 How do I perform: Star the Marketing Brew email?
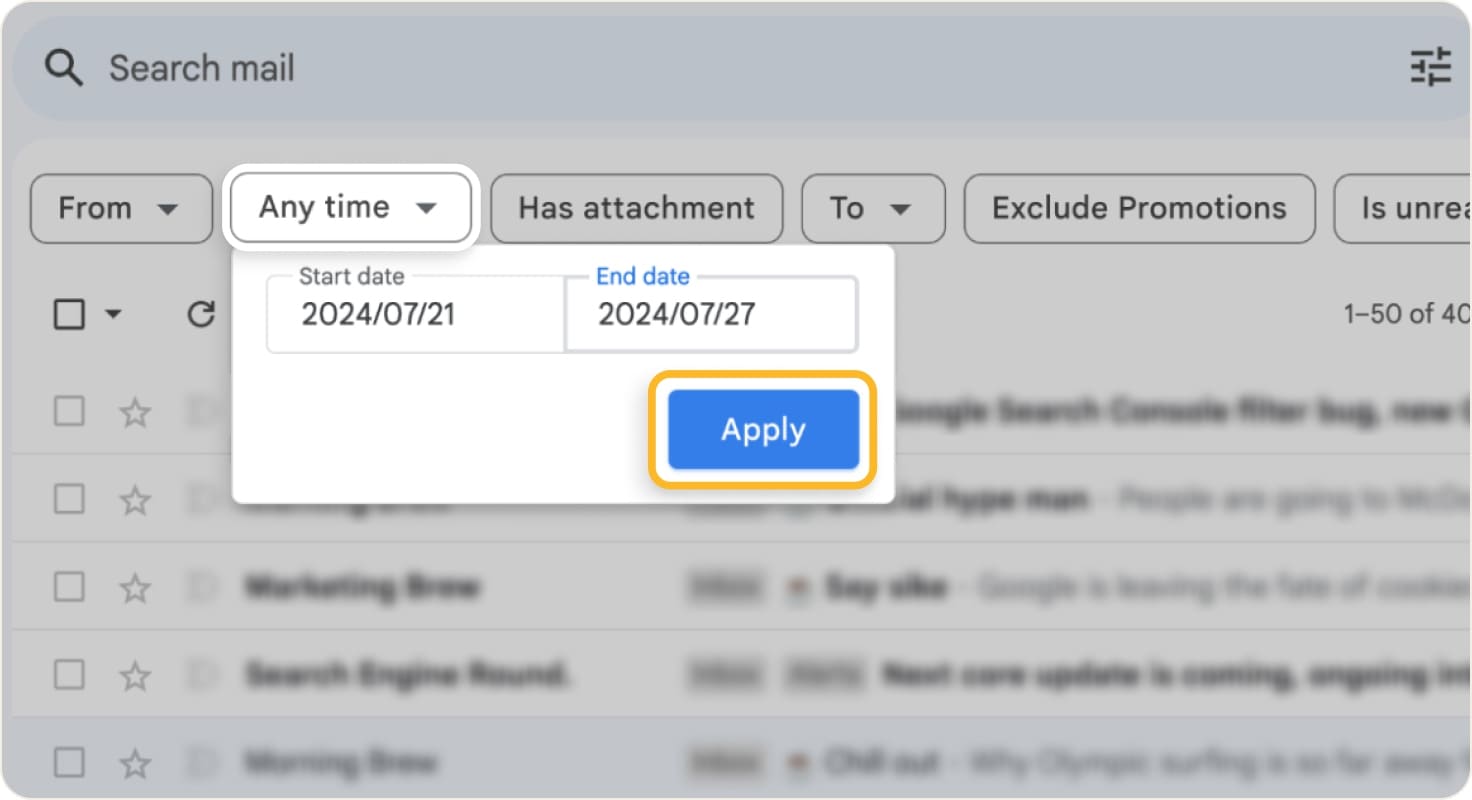135,587
